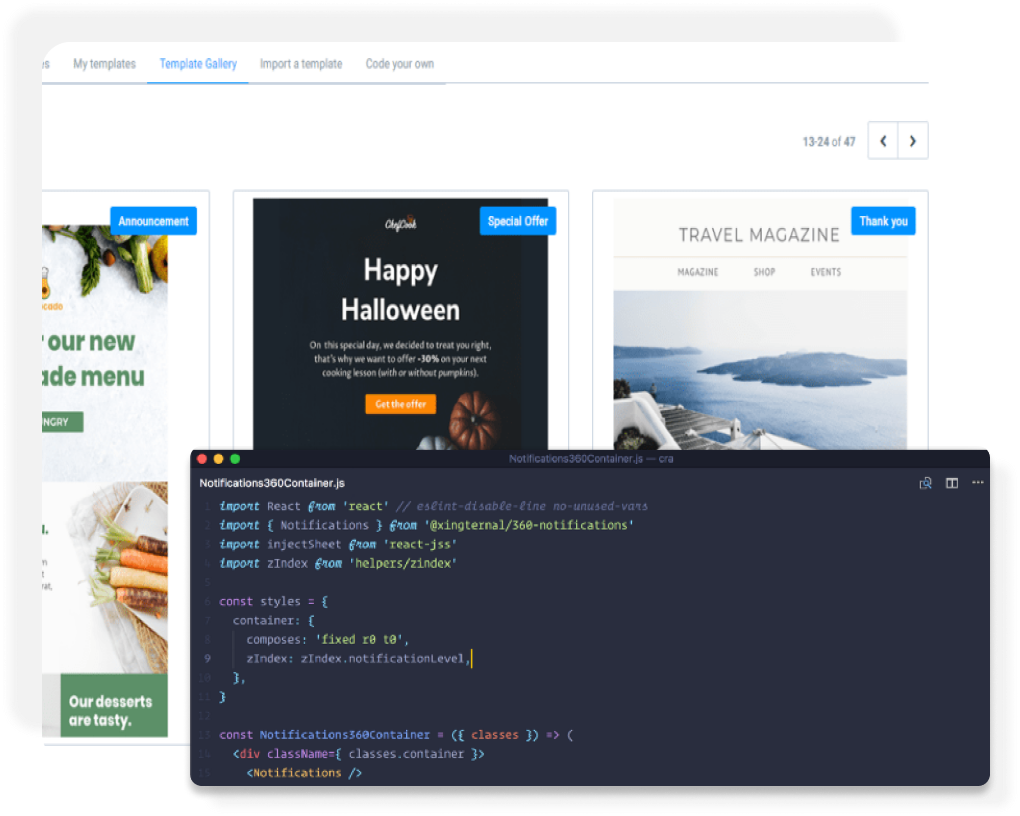Image resolution: width=1020 pixels, height=816 pixels.
Task: Switch to My templates tab
Action: point(104,64)
